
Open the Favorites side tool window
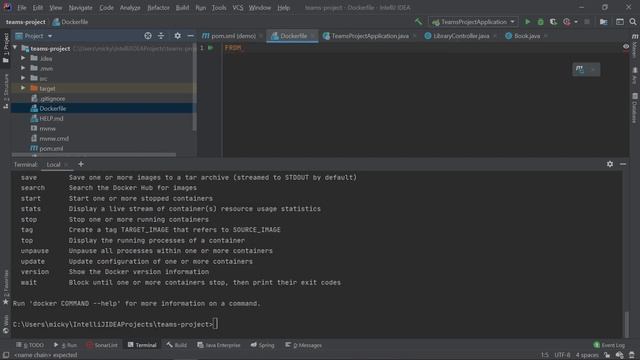tap(6, 287)
